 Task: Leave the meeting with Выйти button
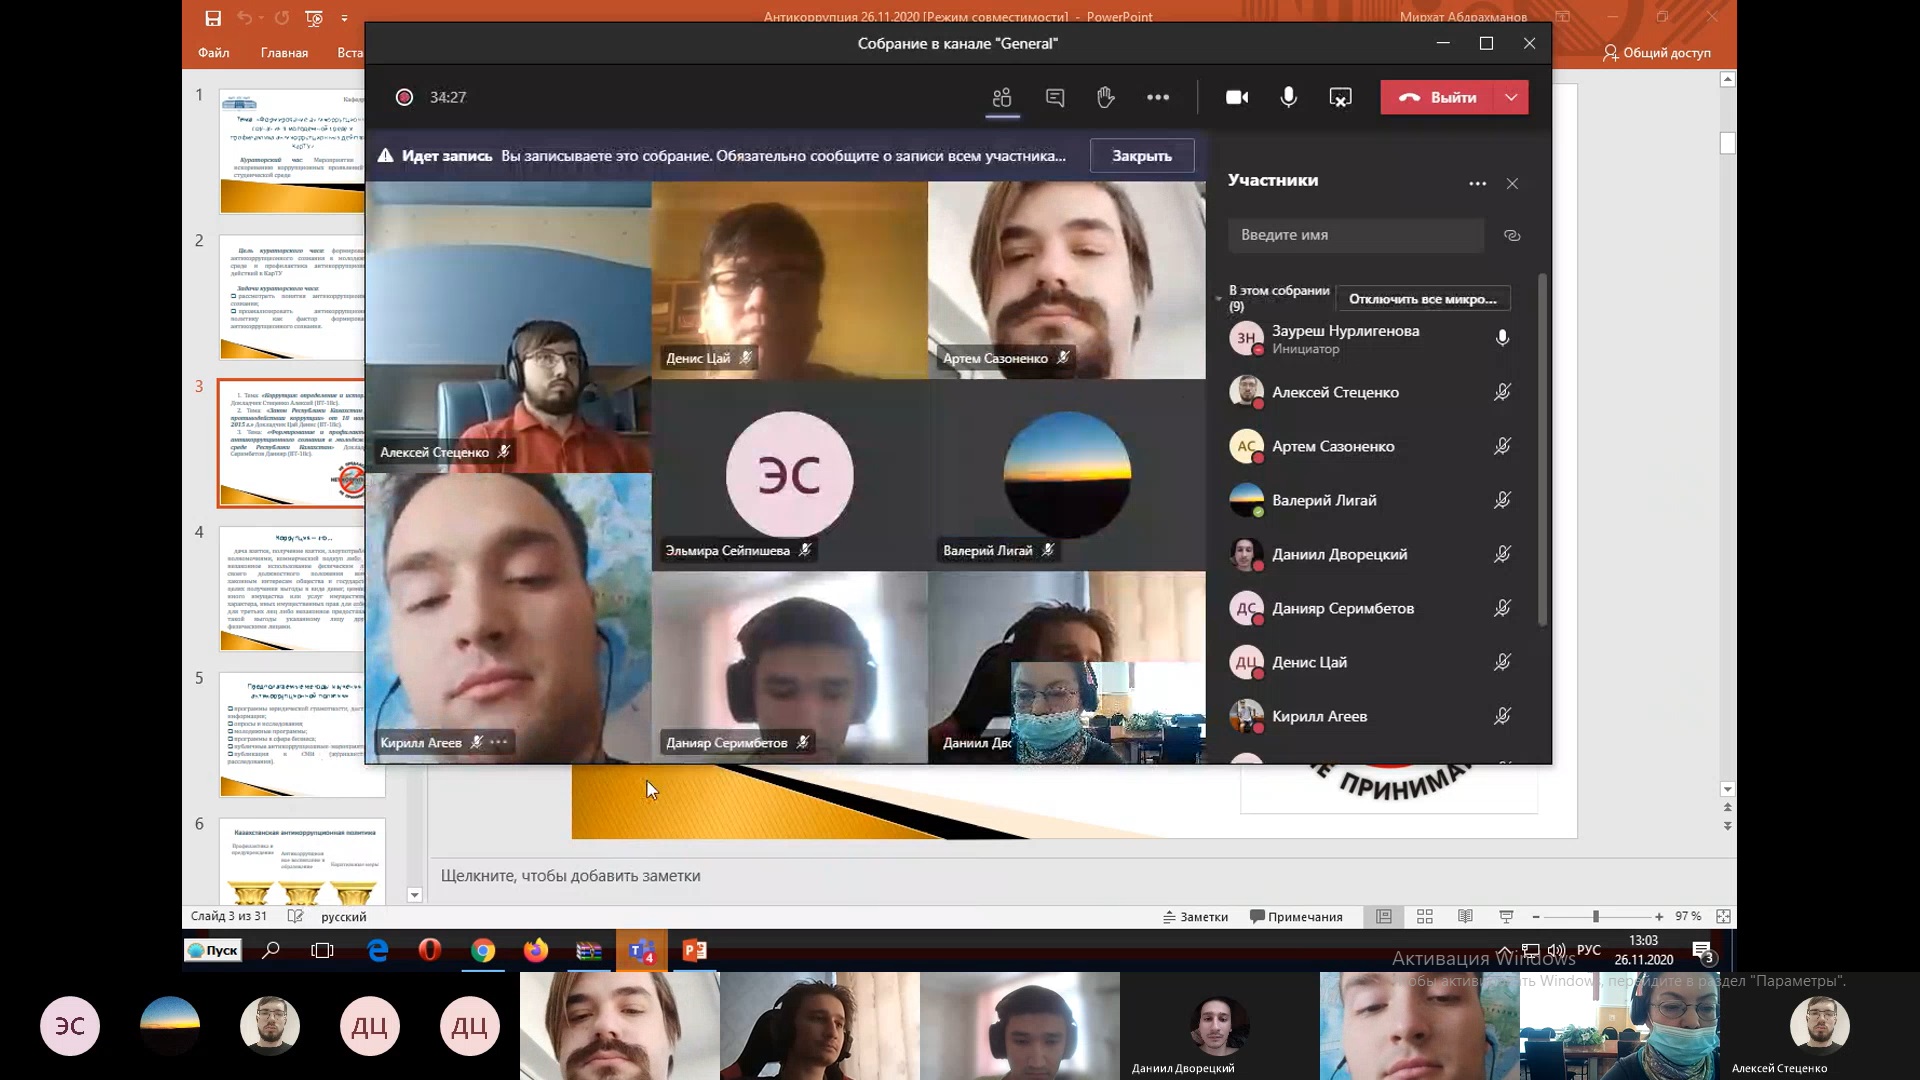click(1438, 97)
